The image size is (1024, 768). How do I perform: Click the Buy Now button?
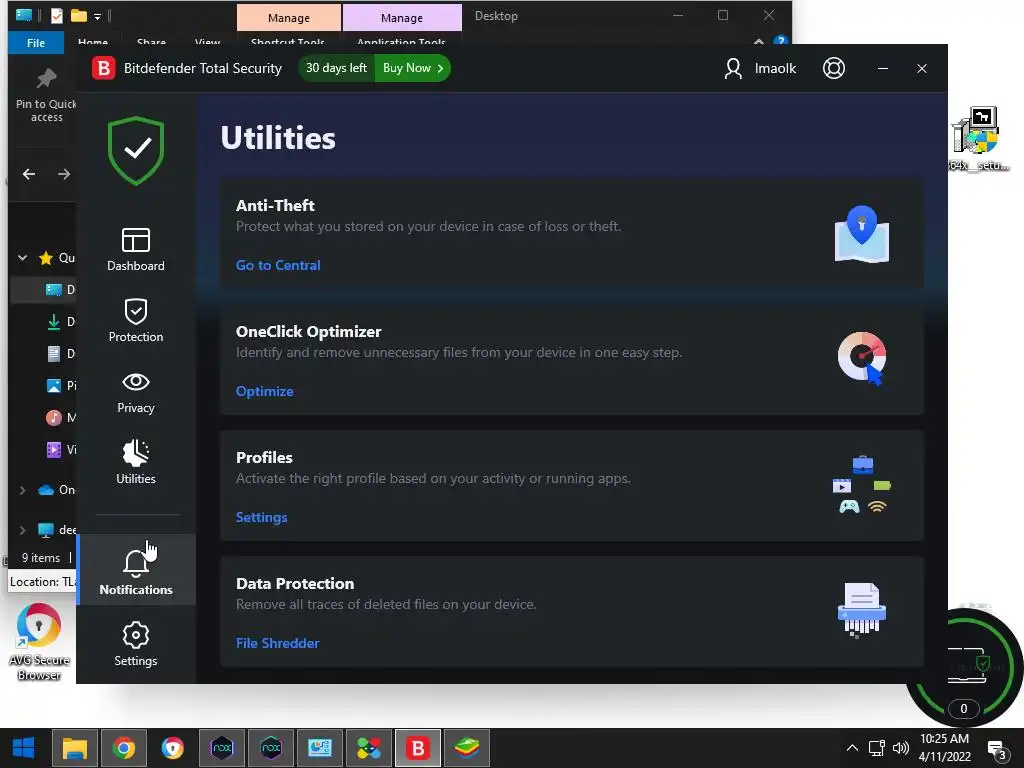coord(412,68)
